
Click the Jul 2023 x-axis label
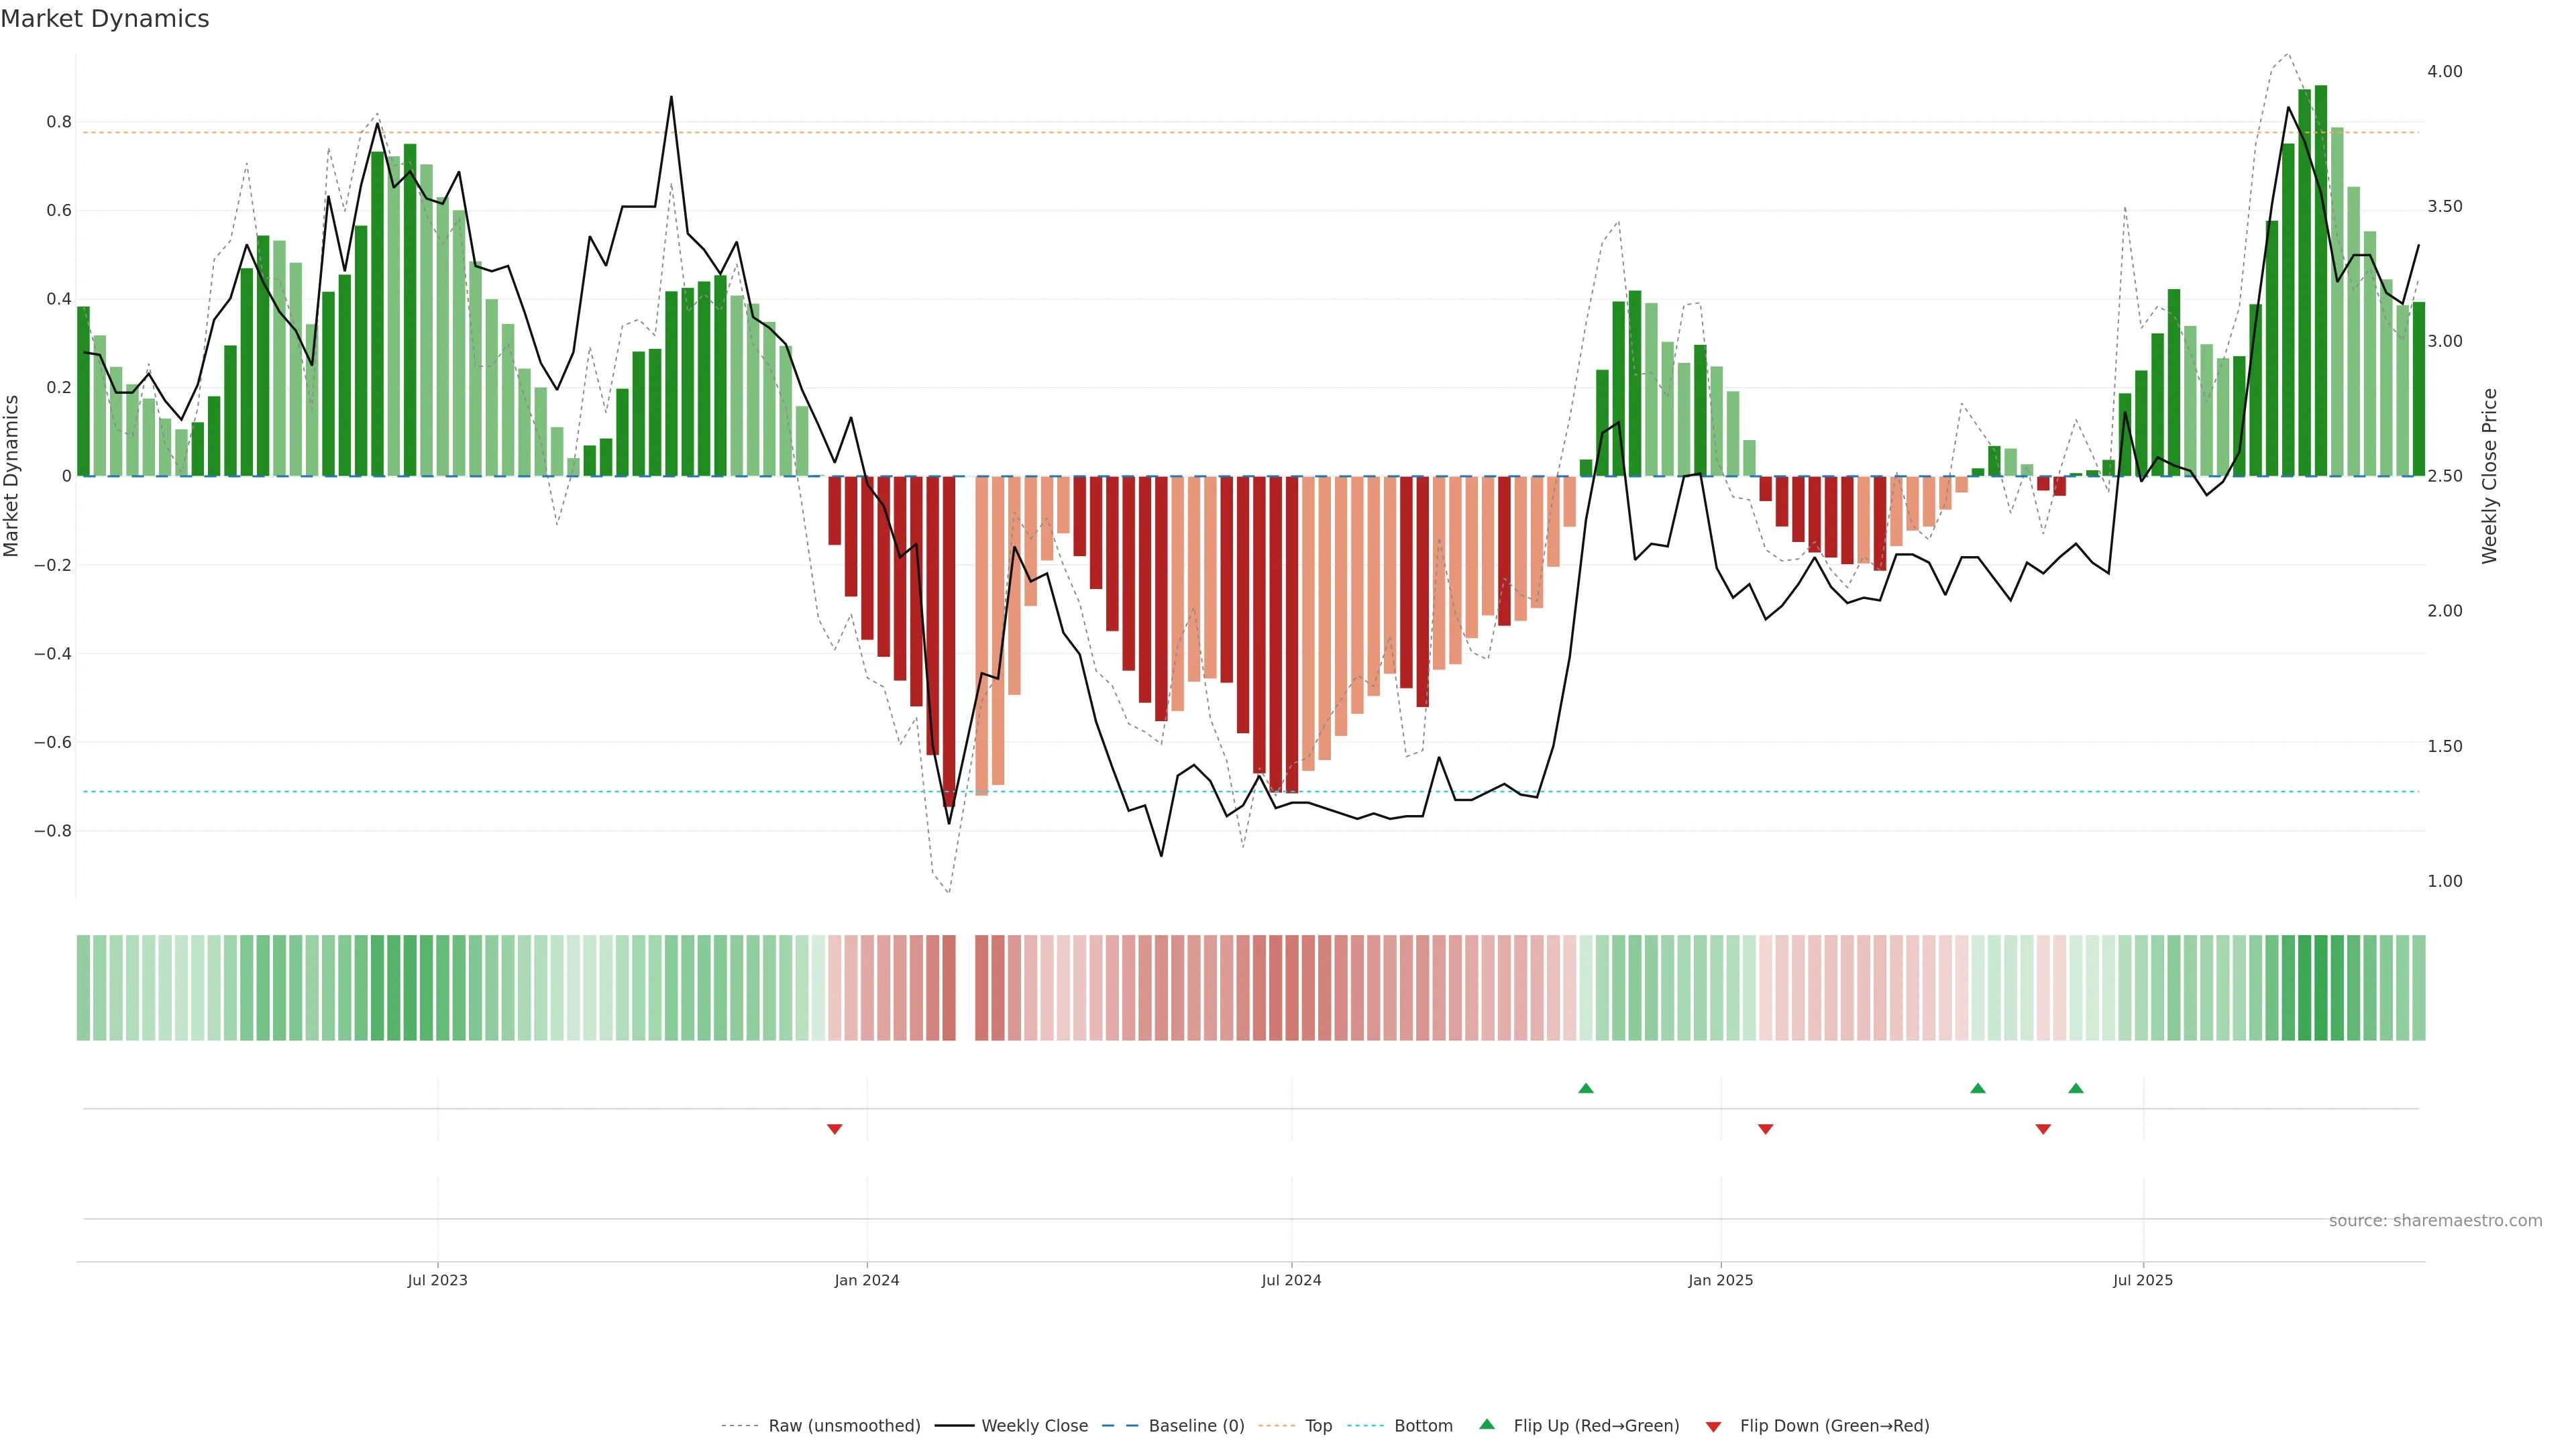pos(437,1280)
